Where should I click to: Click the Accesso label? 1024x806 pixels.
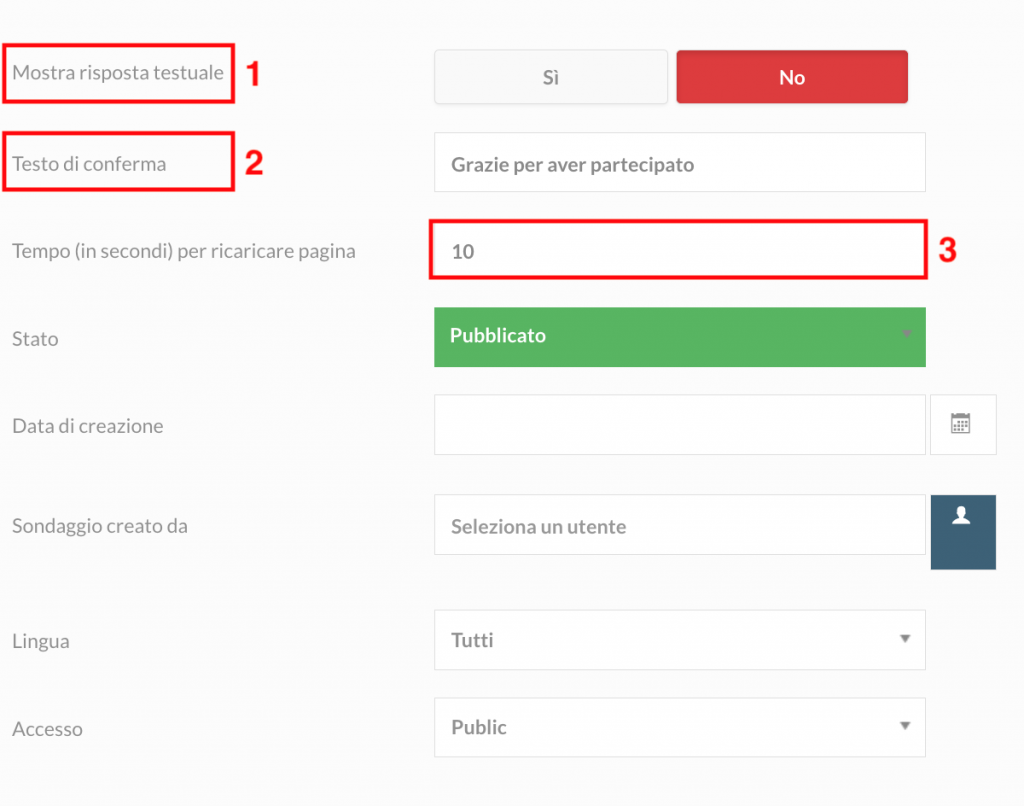click(48, 729)
